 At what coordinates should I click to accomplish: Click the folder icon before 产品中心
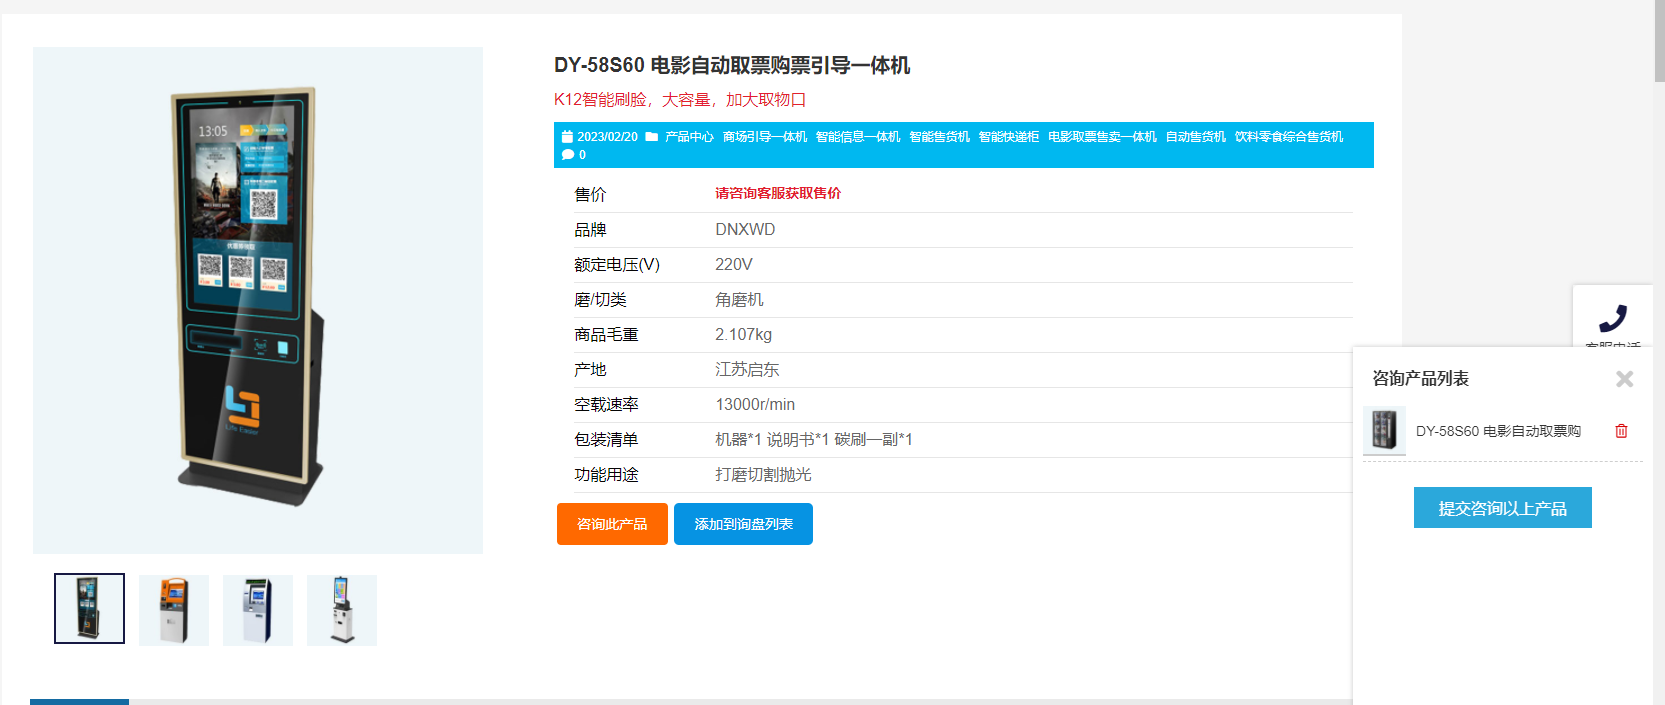pyautogui.click(x=652, y=137)
